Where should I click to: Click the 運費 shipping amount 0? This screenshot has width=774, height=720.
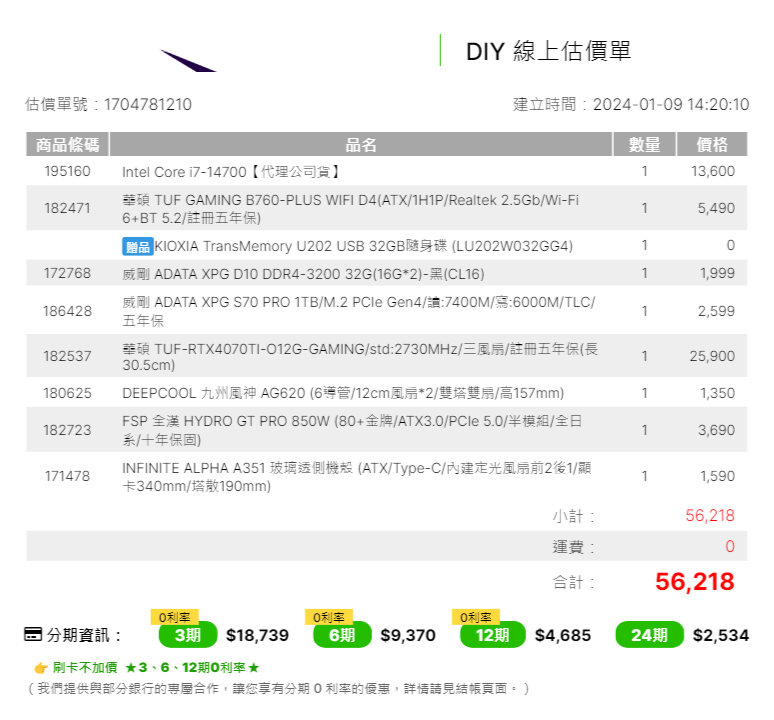pyautogui.click(x=730, y=547)
